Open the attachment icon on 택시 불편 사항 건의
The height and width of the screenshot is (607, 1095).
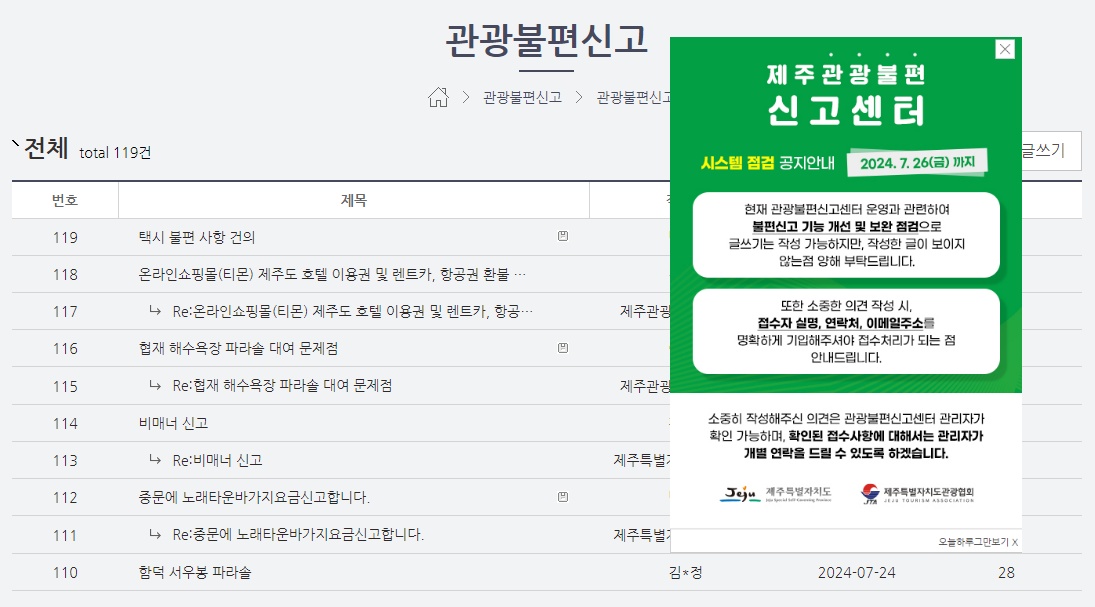coord(562,236)
